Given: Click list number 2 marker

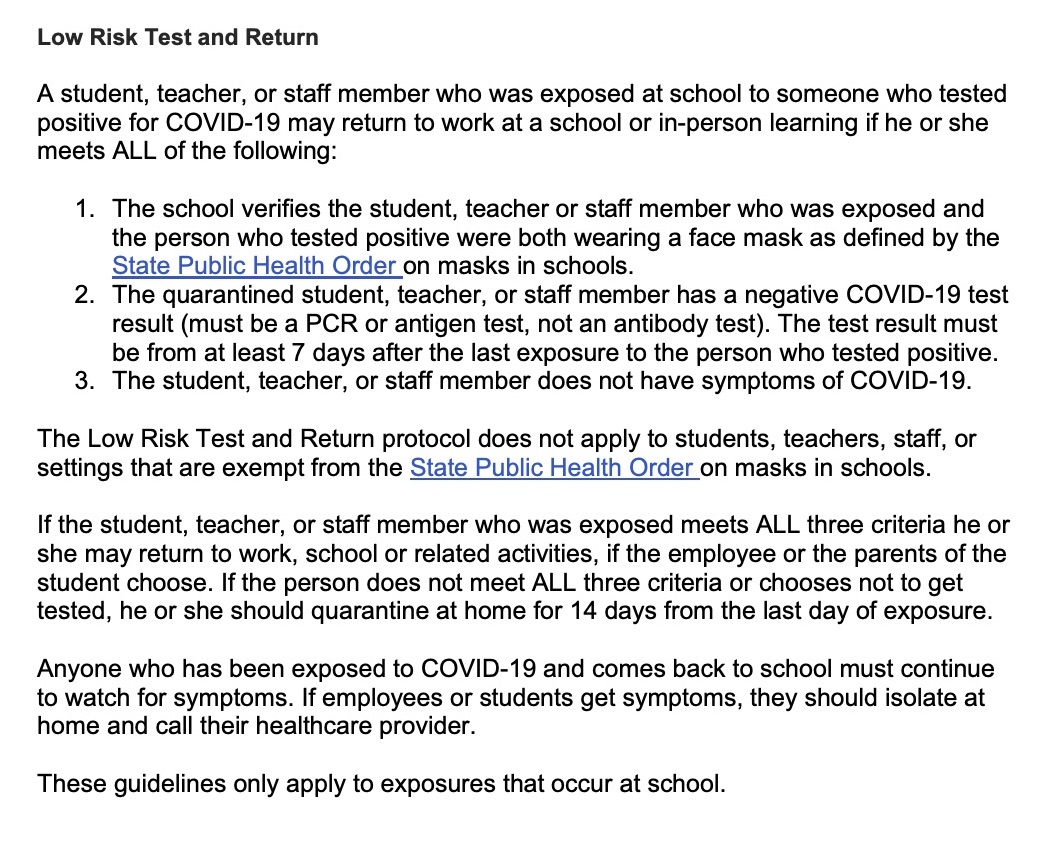Looking at the screenshot, I should 85,295.
